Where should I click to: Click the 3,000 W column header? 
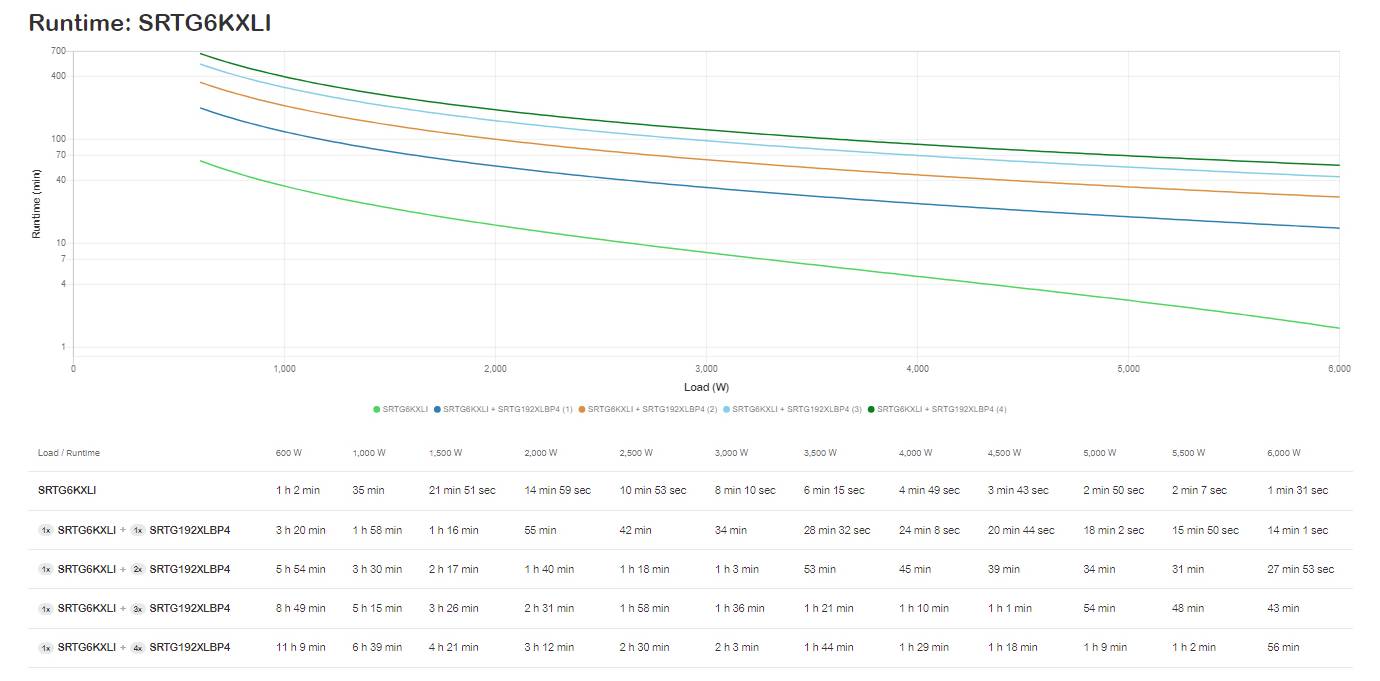pyautogui.click(x=732, y=453)
